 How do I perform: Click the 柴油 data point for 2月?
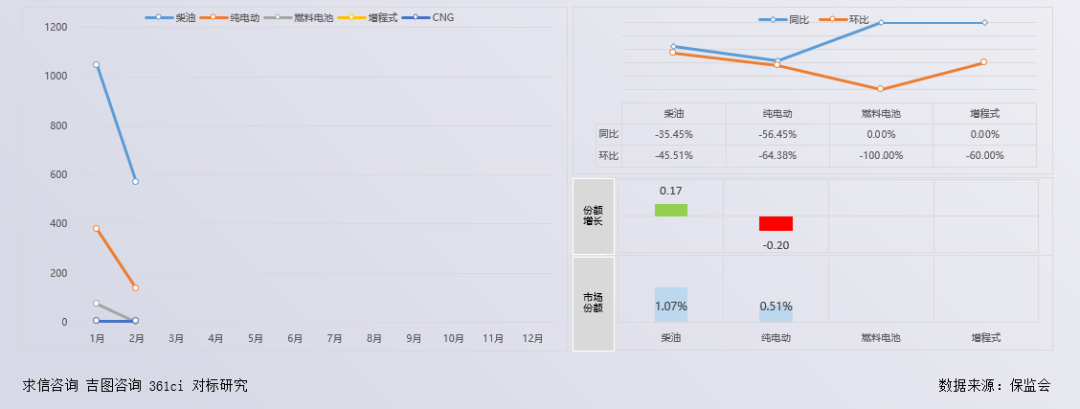(x=135, y=182)
